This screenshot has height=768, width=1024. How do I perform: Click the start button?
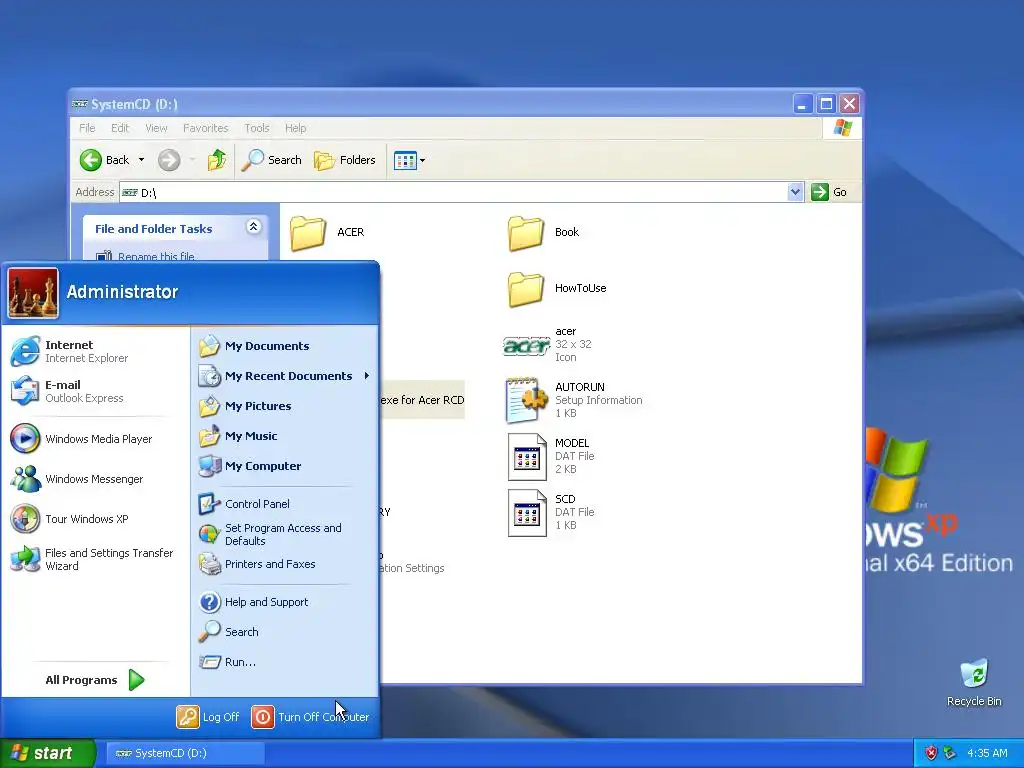[47, 754]
